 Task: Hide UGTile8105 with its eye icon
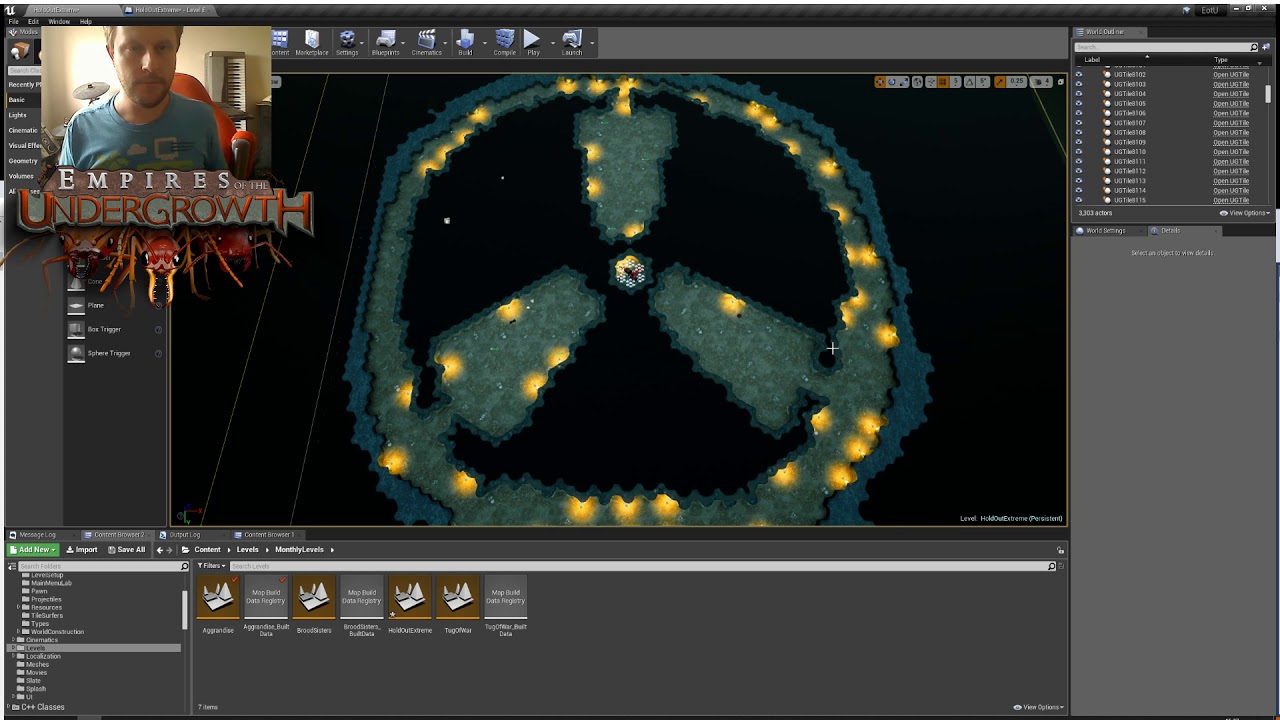coord(1078,104)
